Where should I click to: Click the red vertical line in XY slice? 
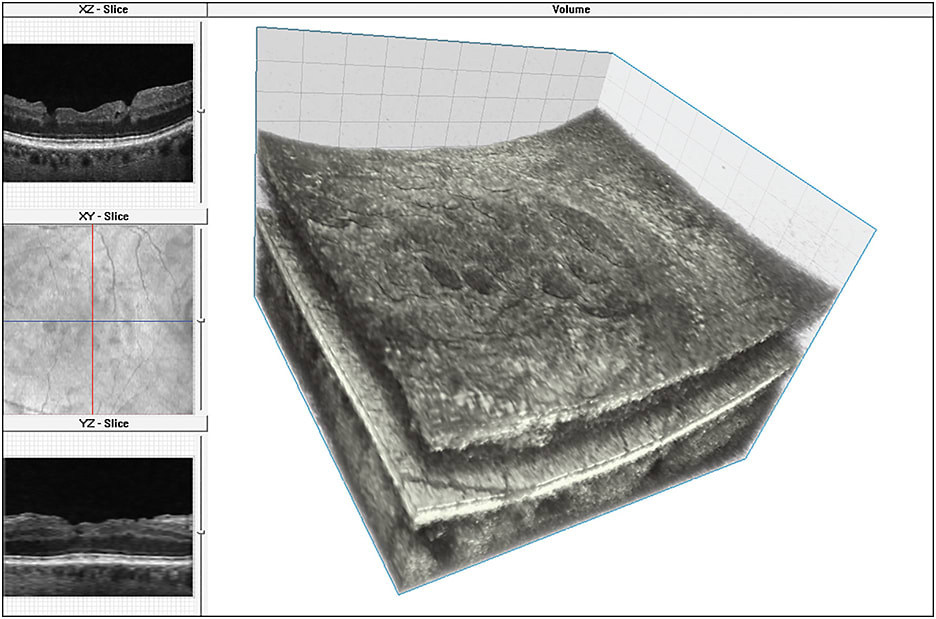pos(92,270)
